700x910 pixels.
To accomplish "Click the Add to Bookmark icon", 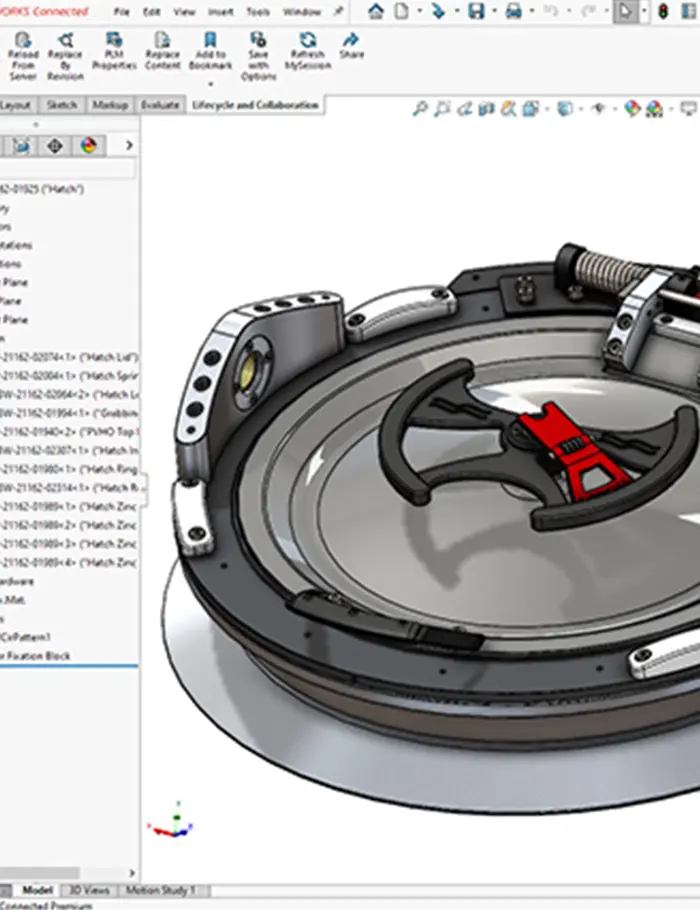I will [210, 39].
